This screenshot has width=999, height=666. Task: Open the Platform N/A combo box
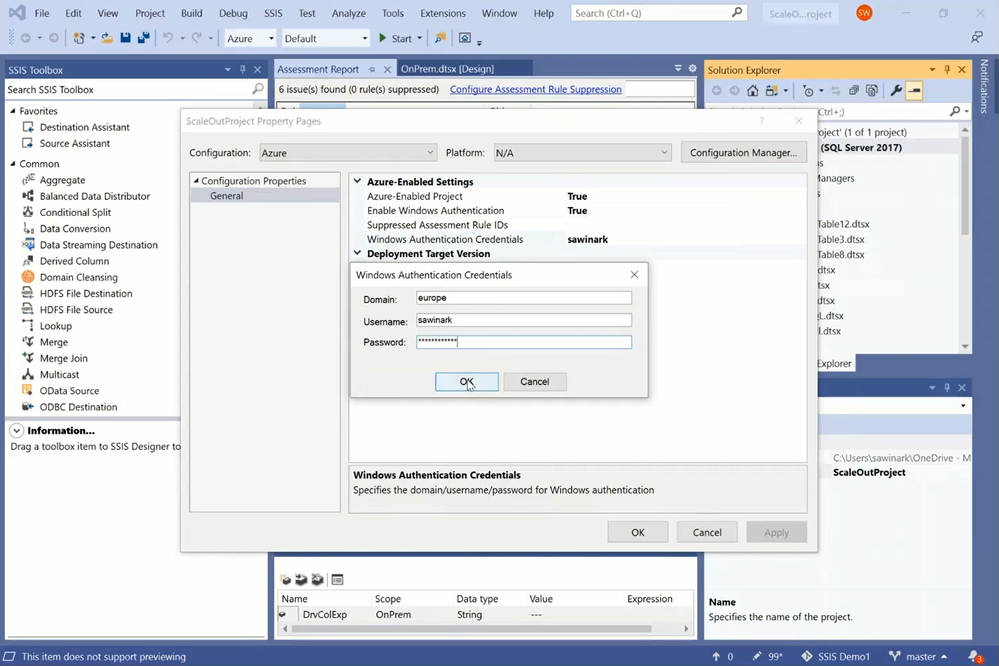582,153
